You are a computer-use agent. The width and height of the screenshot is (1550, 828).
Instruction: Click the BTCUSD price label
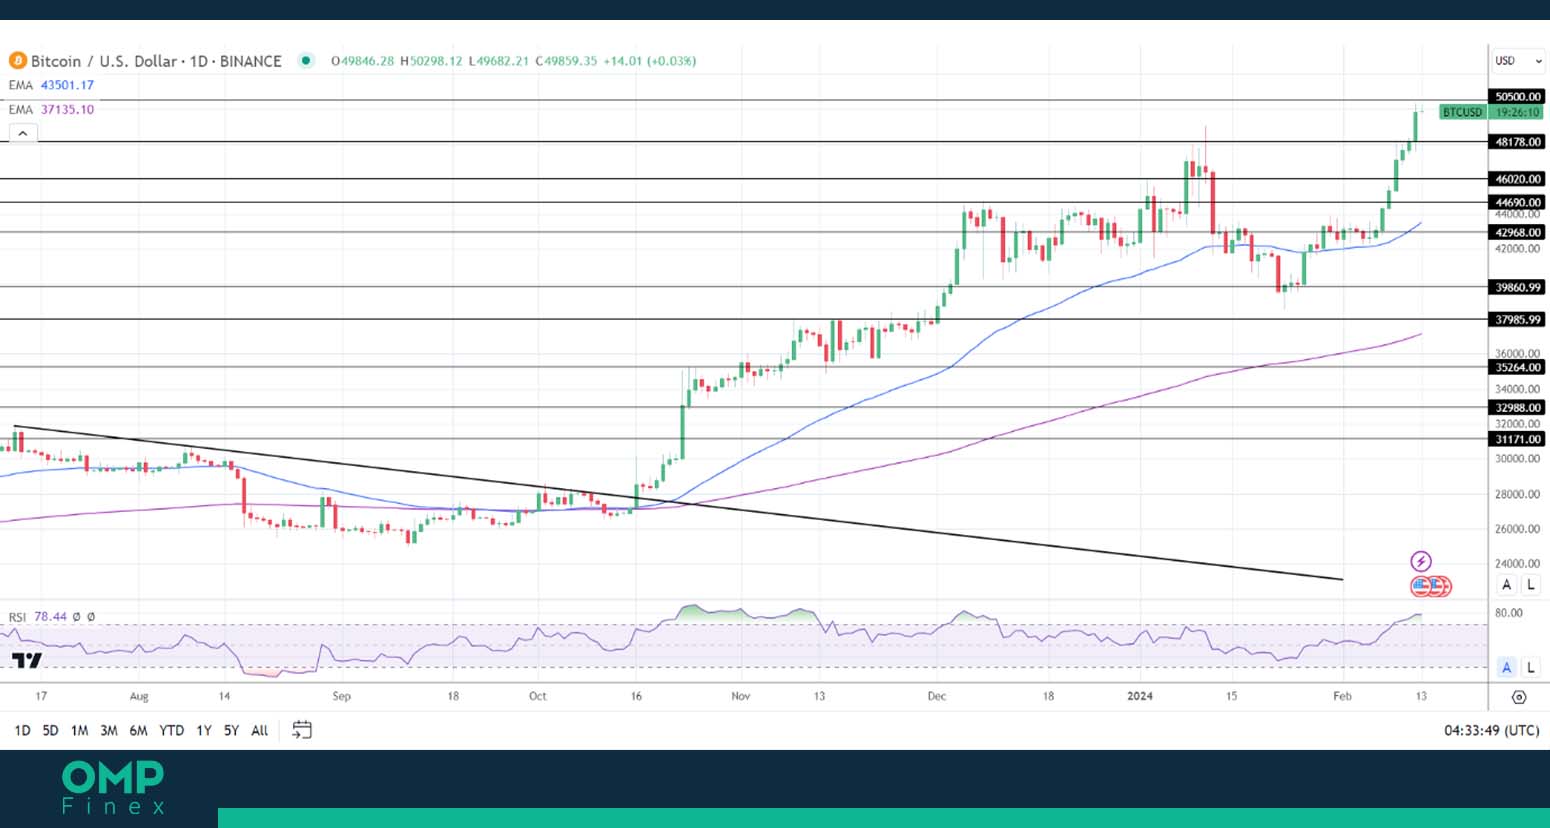[1462, 112]
